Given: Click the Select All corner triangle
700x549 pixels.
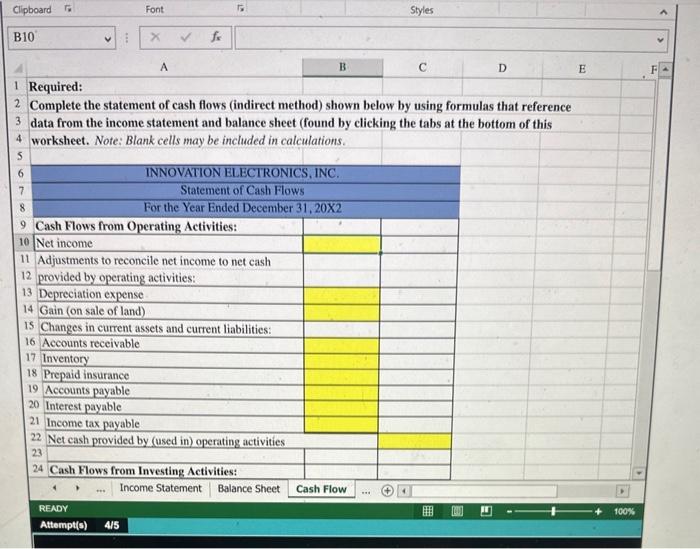Looking at the screenshot, I should tap(19, 68).
